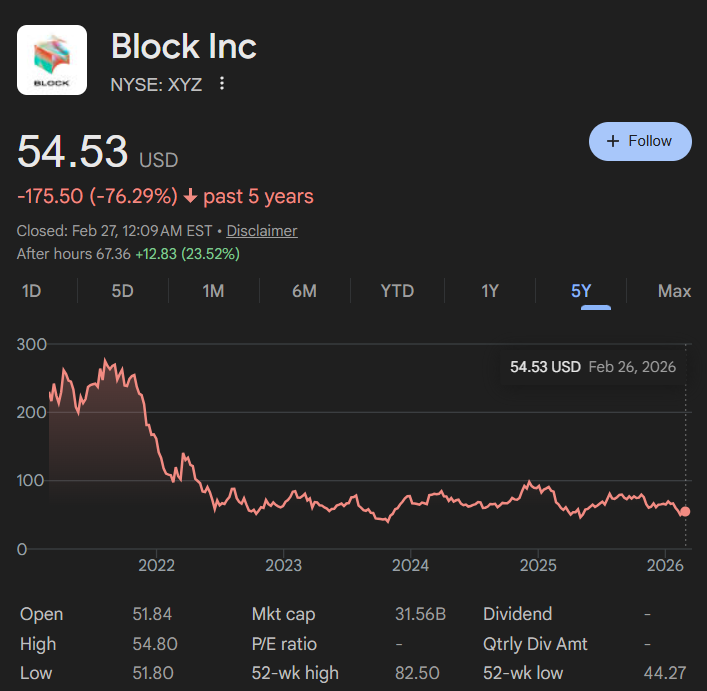707x691 pixels.
Task: Switch to the YTD tab
Action: [397, 291]
